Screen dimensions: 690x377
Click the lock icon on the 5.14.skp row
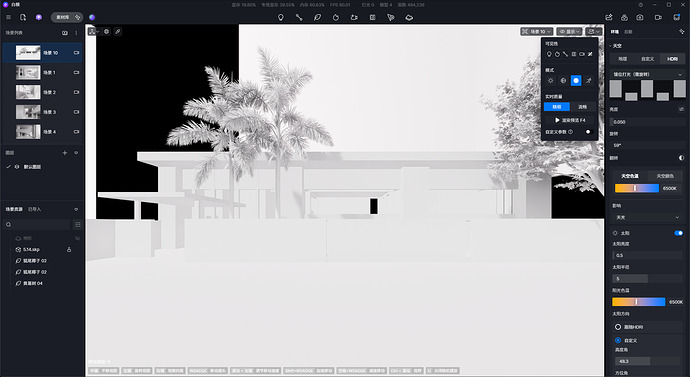69,249
